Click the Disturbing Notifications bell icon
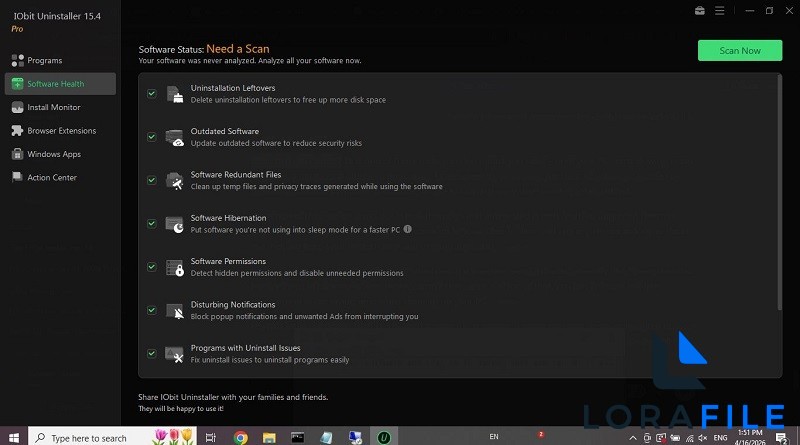The image size is (800, 445). (174, 311)
